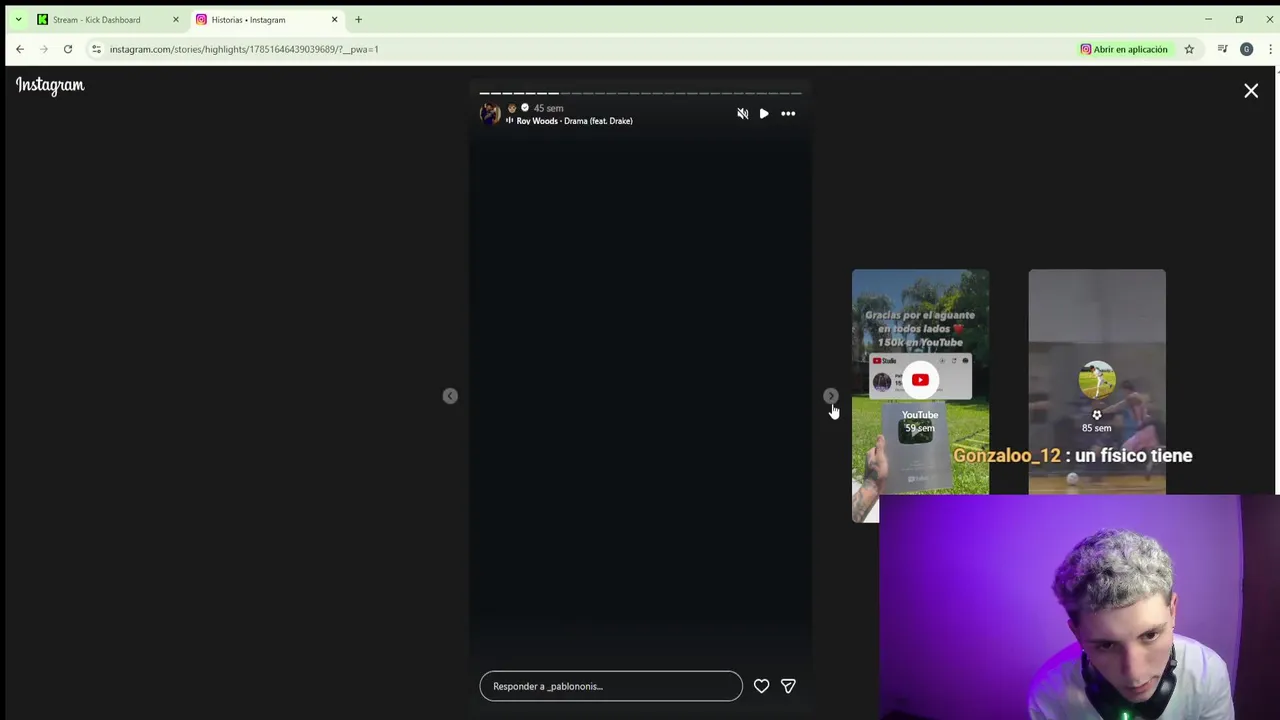This screenshot has width=1280, height=720.
Task: Close the Historias Instagram tab
Action: (x=334, y=19)
